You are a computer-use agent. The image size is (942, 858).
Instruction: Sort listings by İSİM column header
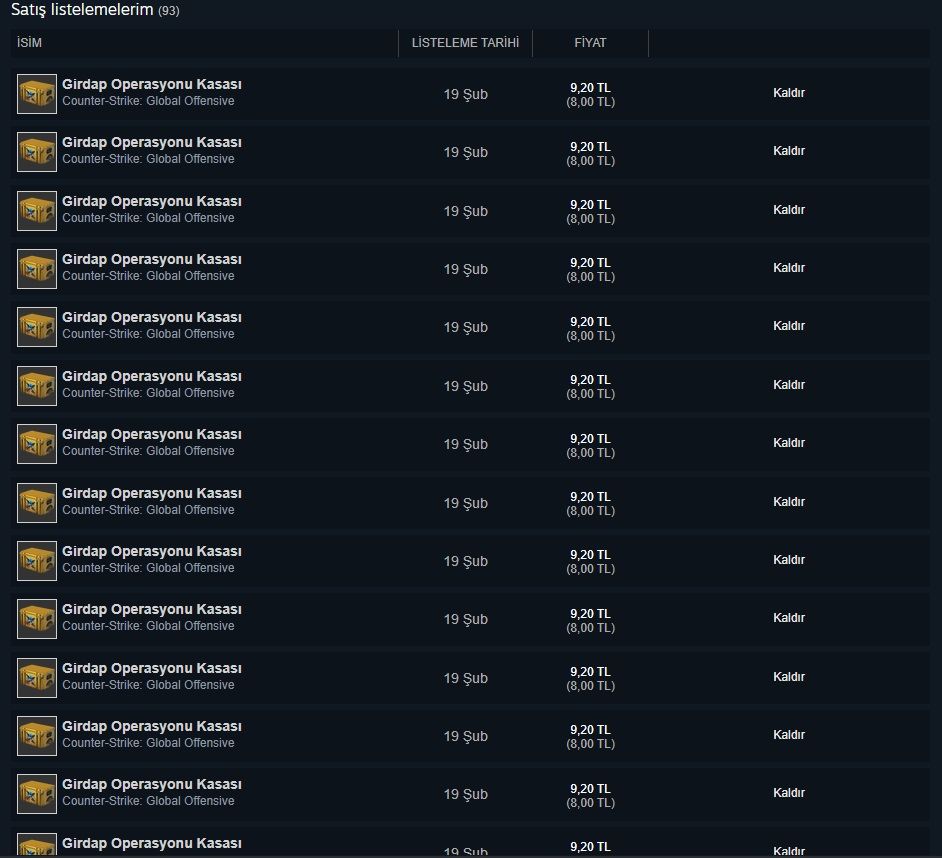(30, 43)
